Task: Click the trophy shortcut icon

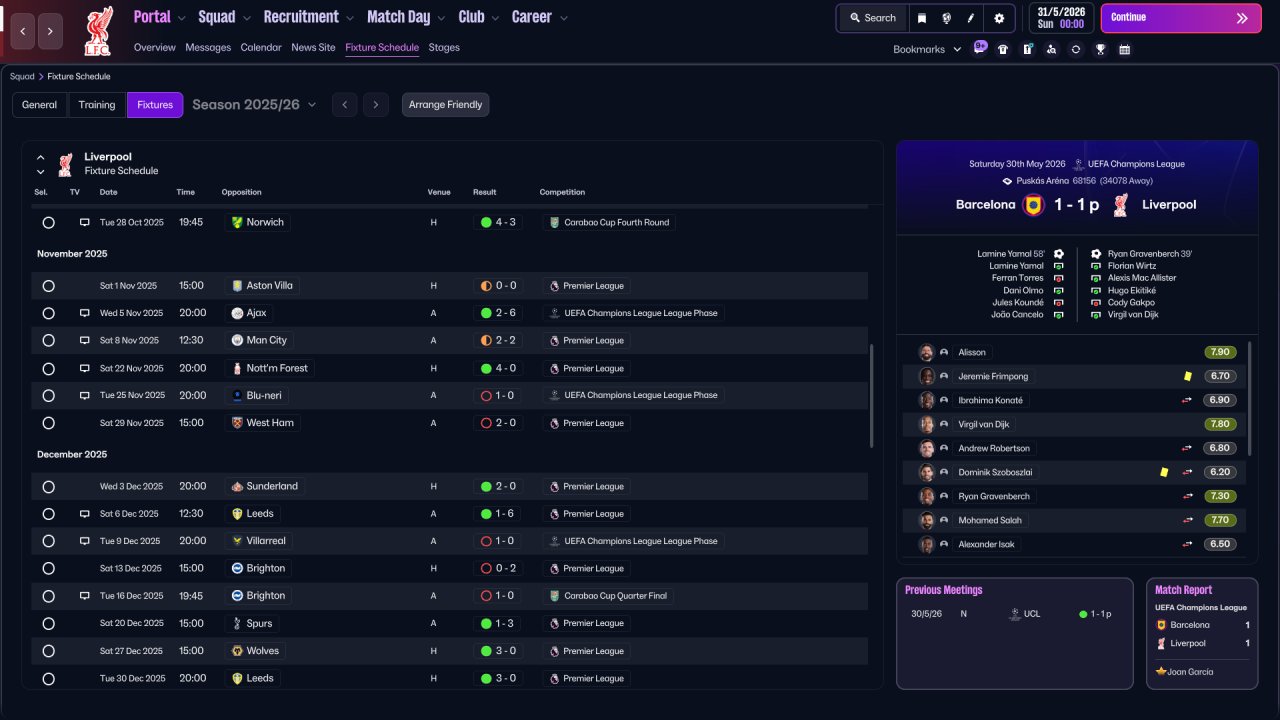Action: pyautogui.click(x=1100, y=49)
